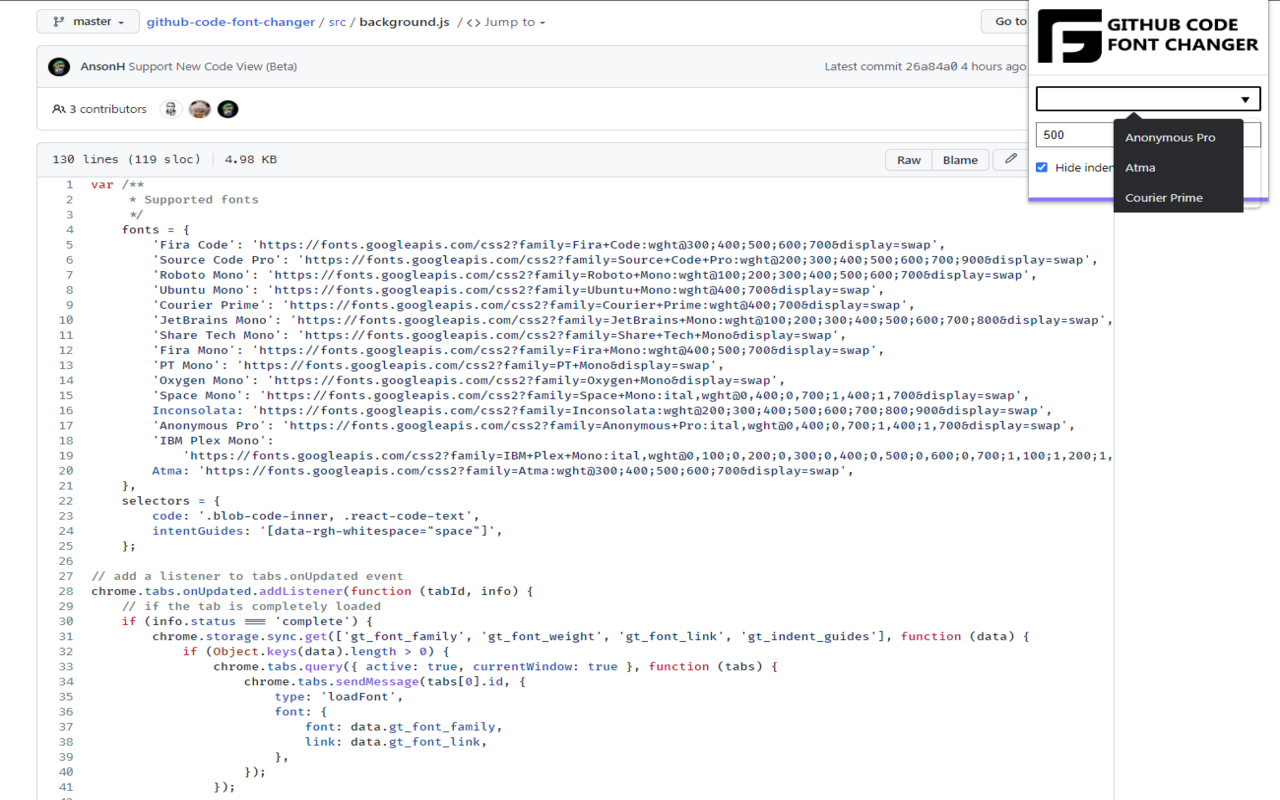Open the third contributor avatar
The width and height of the screenshot is (1280, 800).
(228, 109)
